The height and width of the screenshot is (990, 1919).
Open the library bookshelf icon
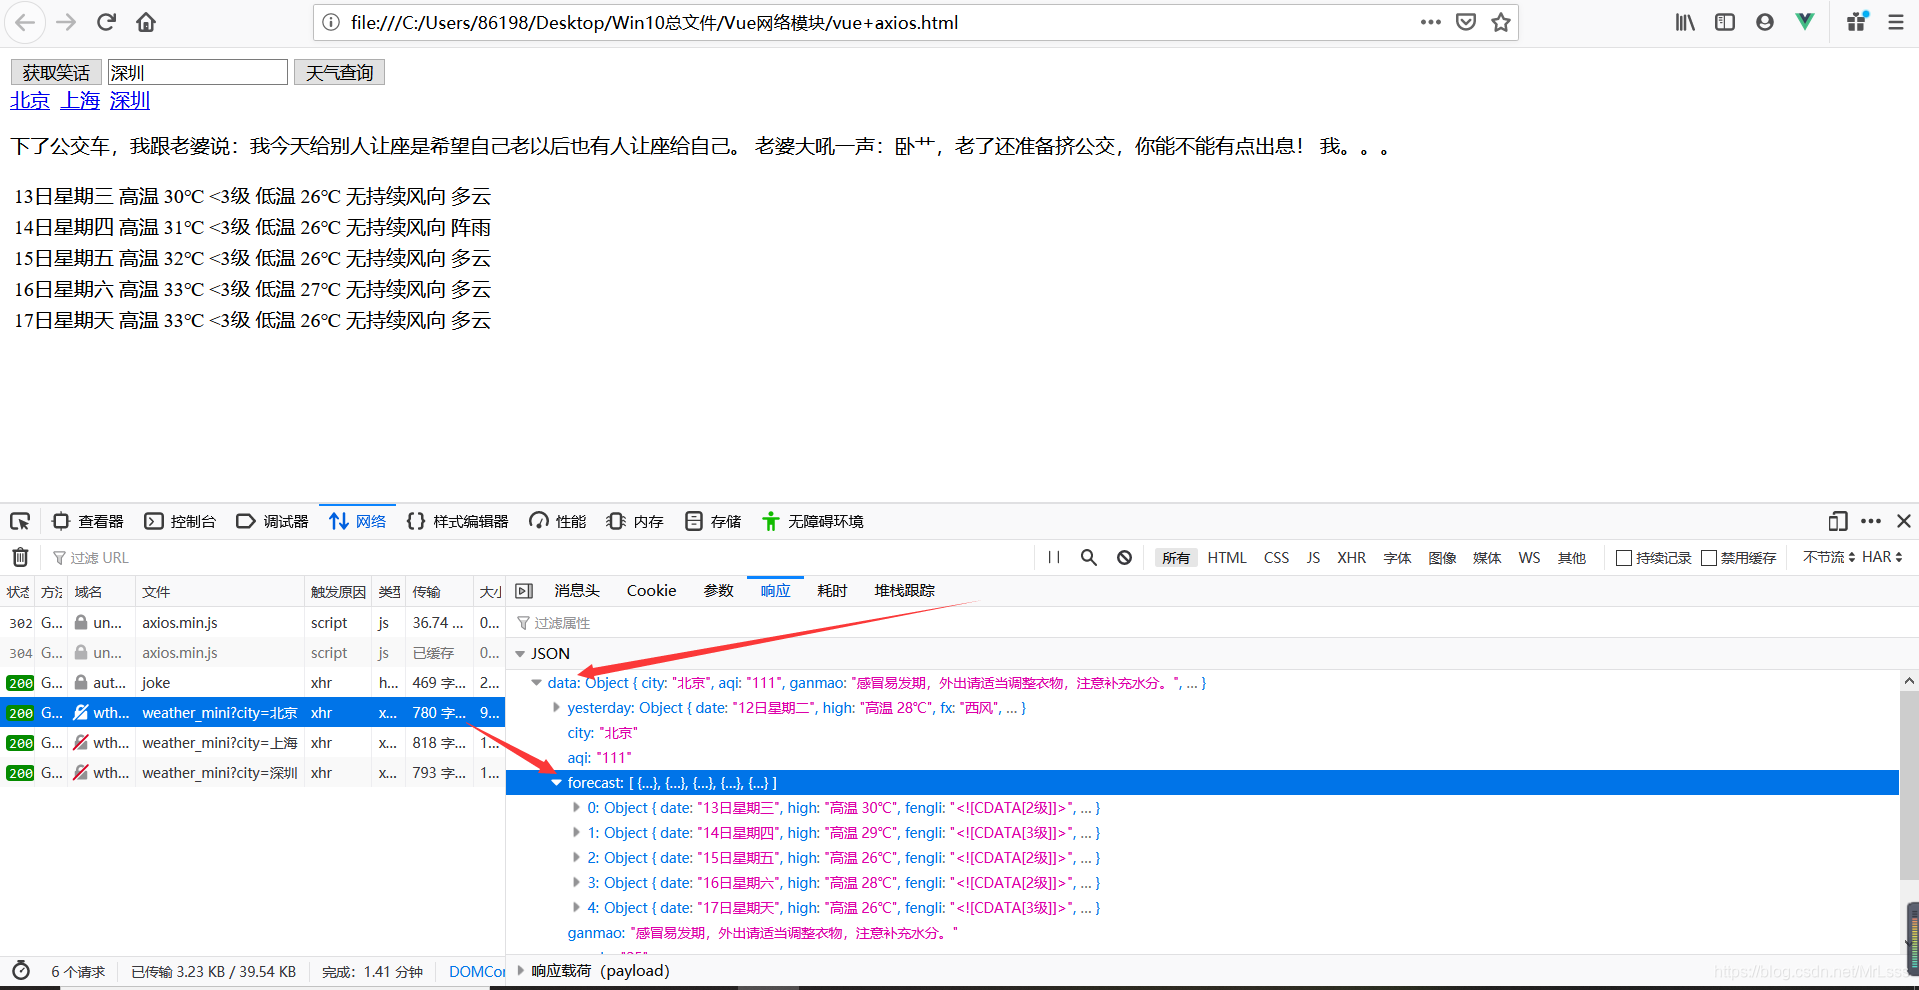[1686, 22]
